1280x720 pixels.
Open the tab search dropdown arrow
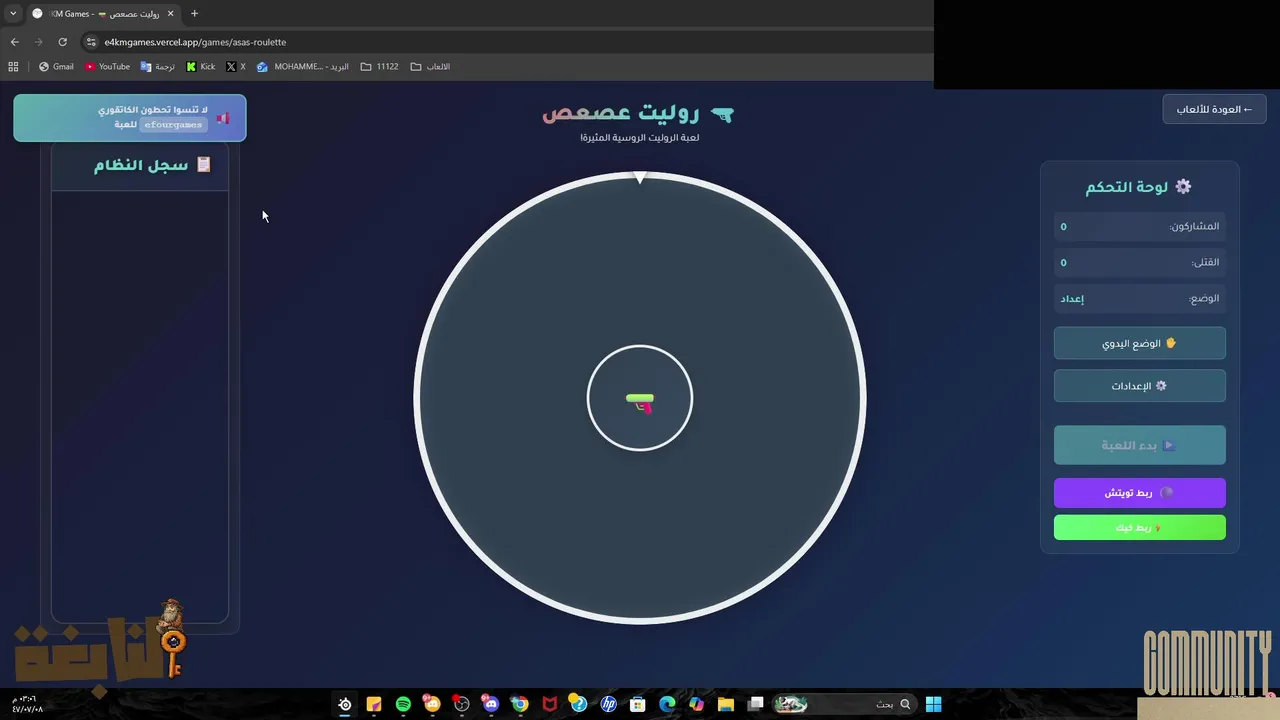[13, 13]
